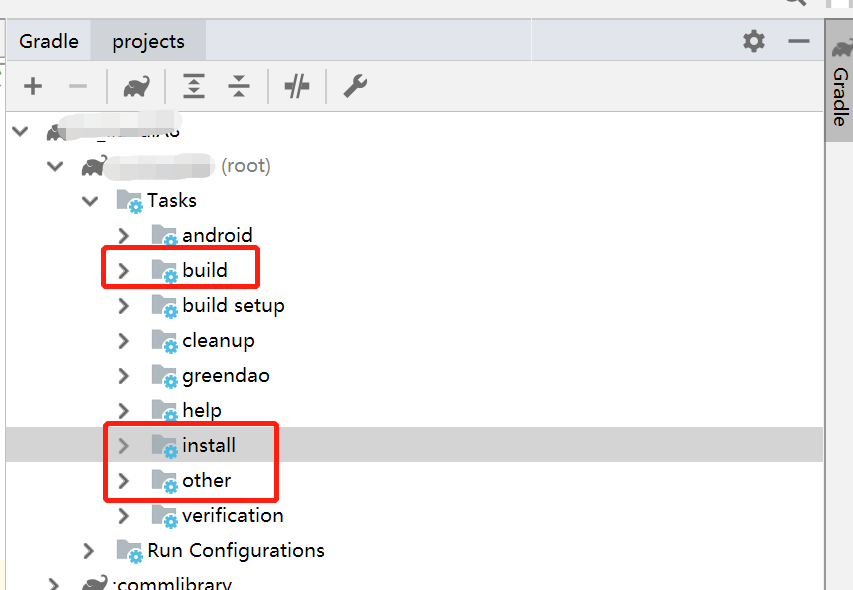853x590 pixels.
Task: Expand the greendao task group
Action: tap(123, 376)
